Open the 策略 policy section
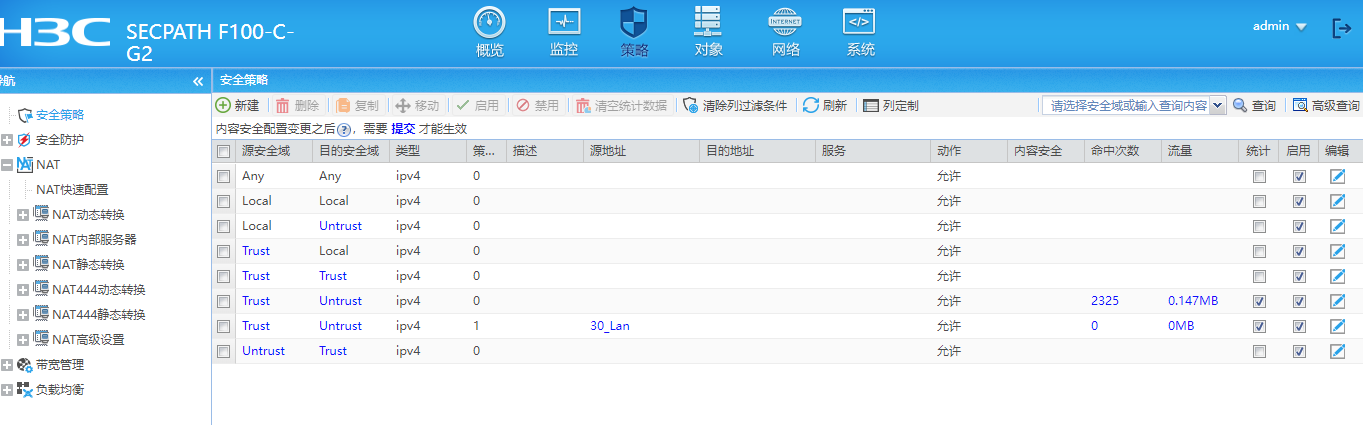The height and width of the screenshot is (425, 1363). tap(634, 31)
